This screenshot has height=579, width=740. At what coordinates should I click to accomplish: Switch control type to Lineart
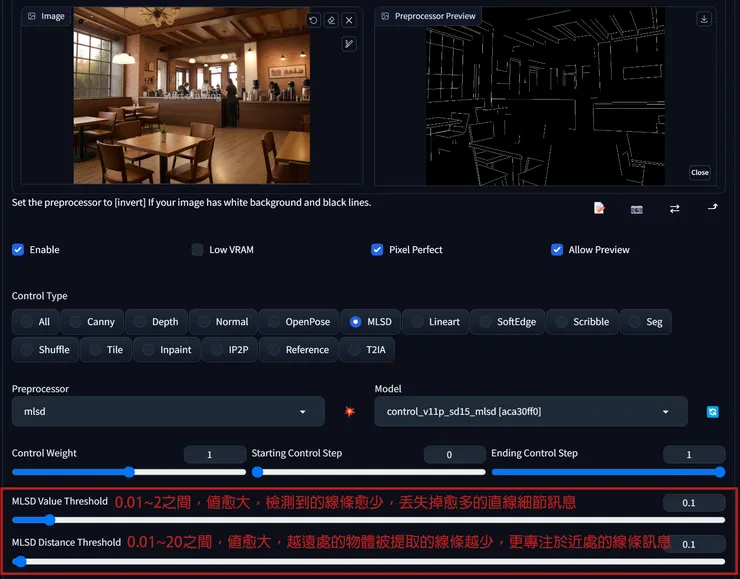click(x=436, y=322)
